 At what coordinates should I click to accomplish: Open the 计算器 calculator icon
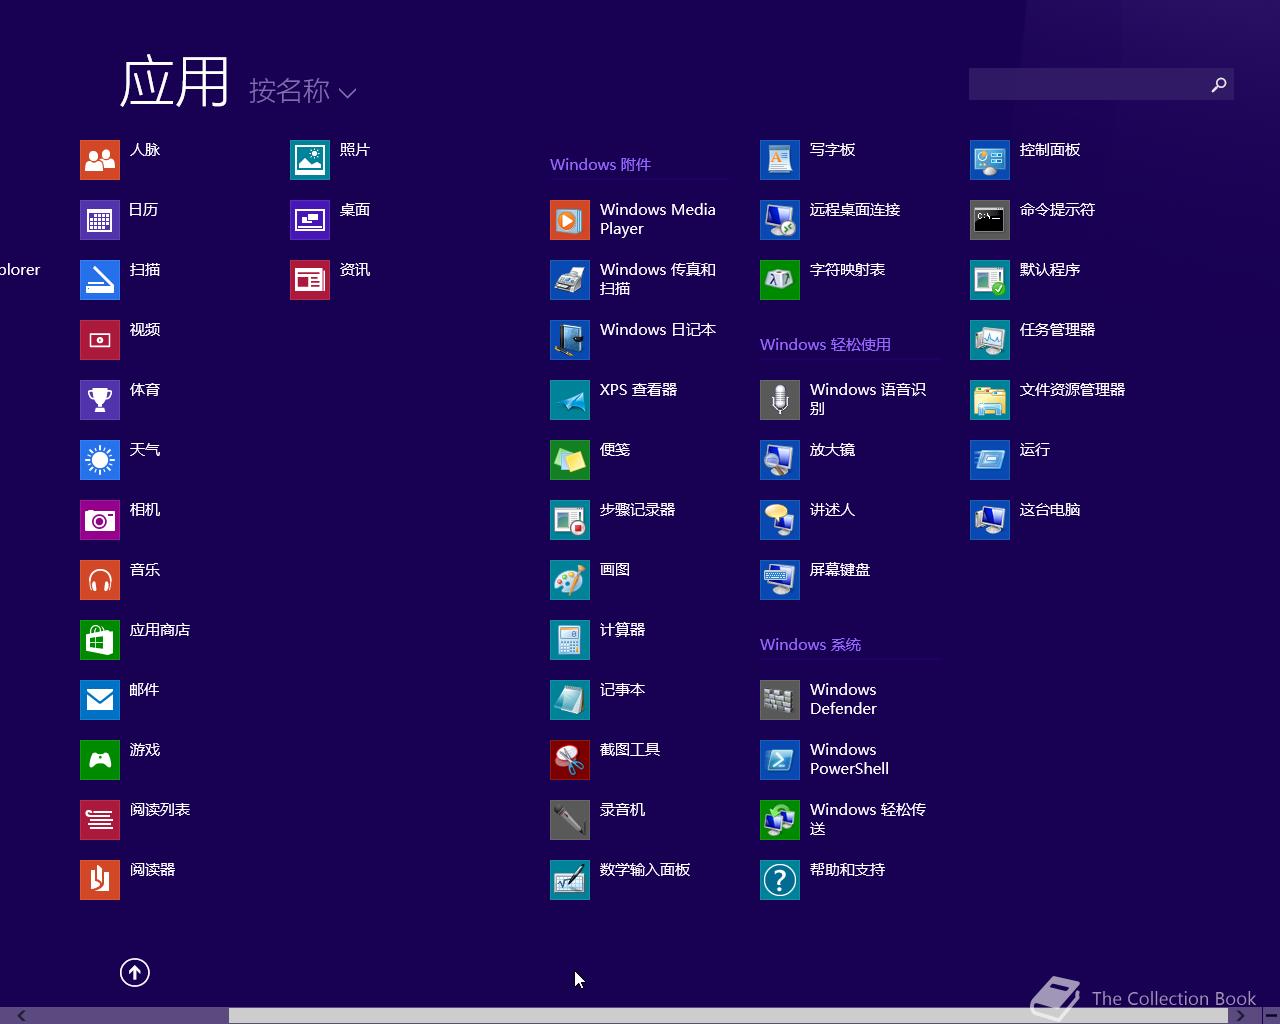570,640
